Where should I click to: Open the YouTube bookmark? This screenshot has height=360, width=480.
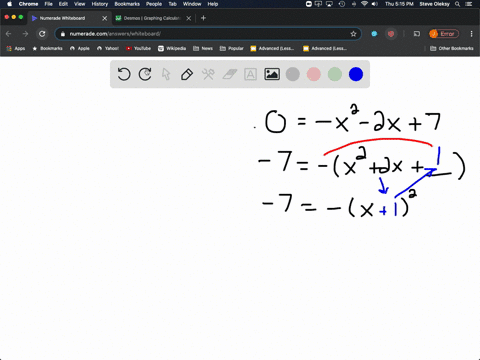tap(138, 48)
